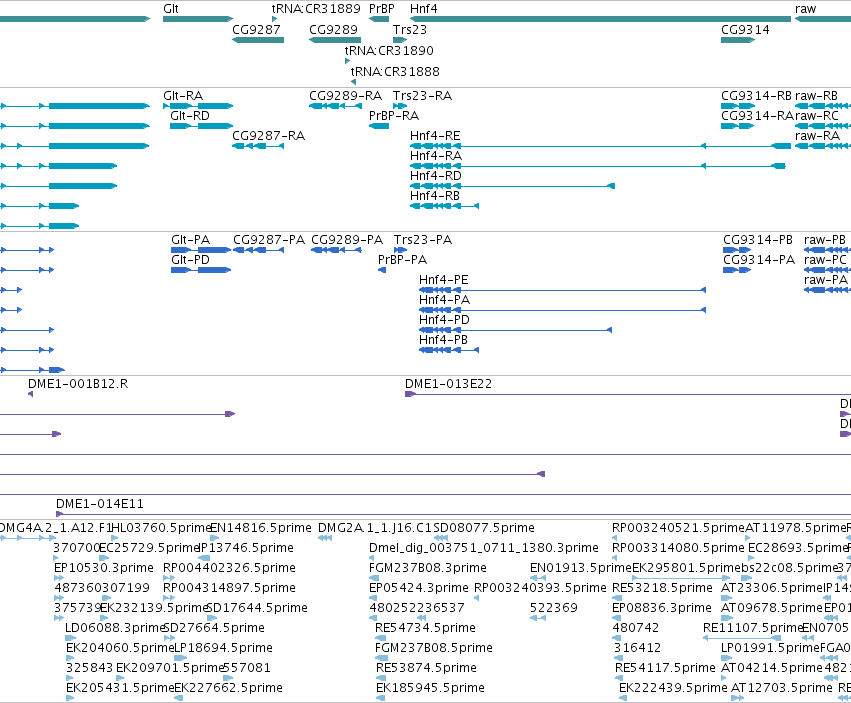Viewport: 851px width, 703px height.
Task: Click the CG9287-RA transcript label
Action: [x=269, y=136]
